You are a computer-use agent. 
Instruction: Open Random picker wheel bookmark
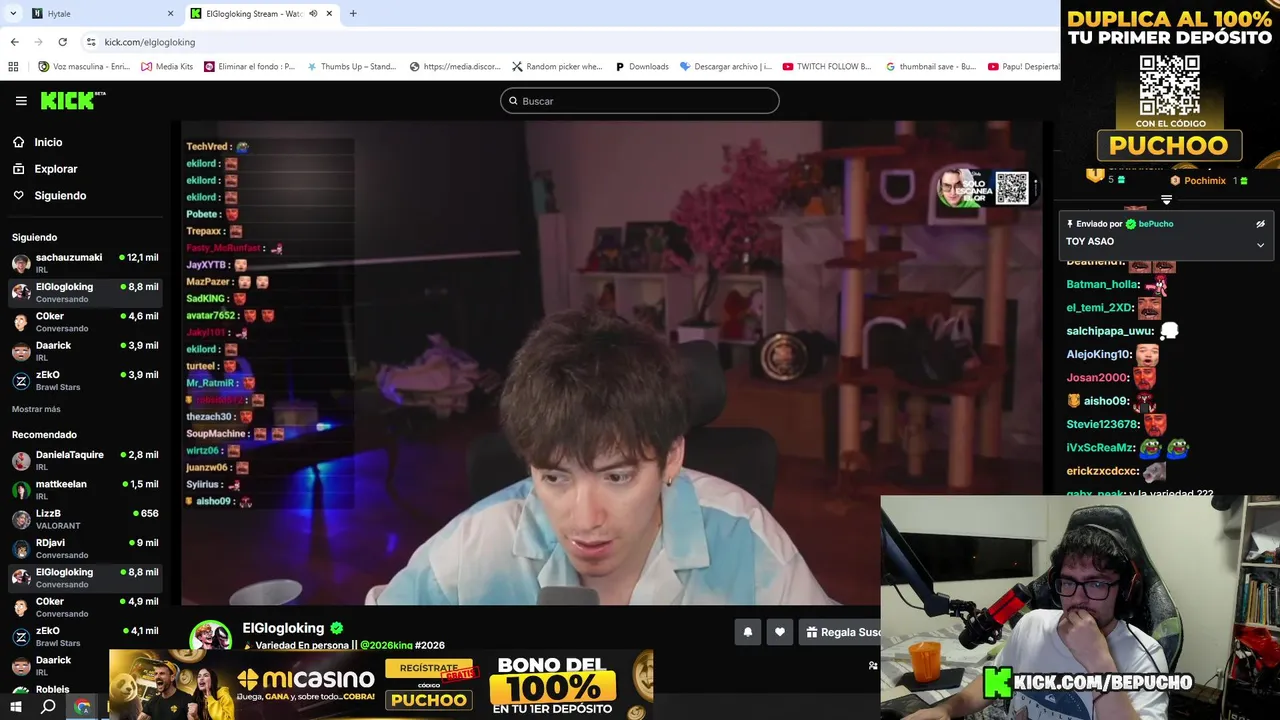pos(557,67)
